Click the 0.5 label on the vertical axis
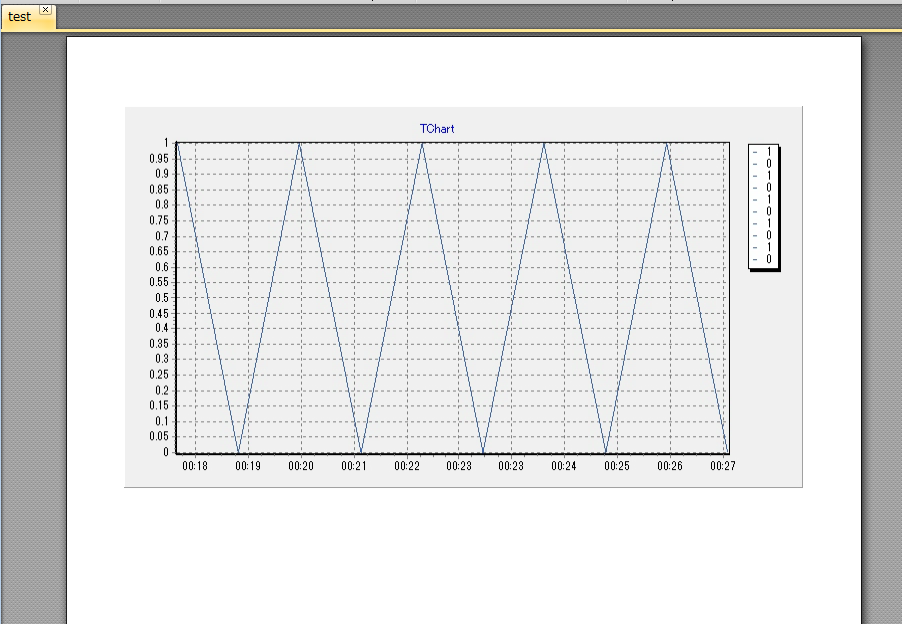This screenshot has width=902, height=624. (163, 297)
